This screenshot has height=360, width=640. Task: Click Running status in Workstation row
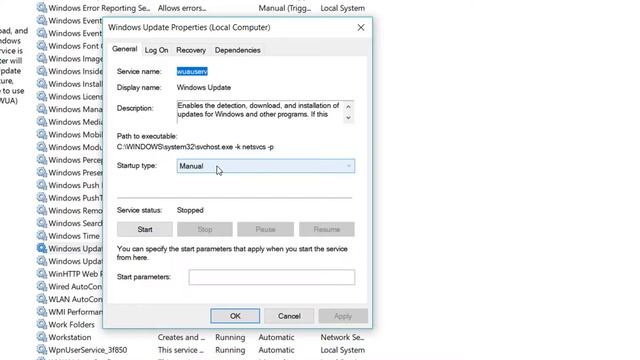(x=230, y=337)
